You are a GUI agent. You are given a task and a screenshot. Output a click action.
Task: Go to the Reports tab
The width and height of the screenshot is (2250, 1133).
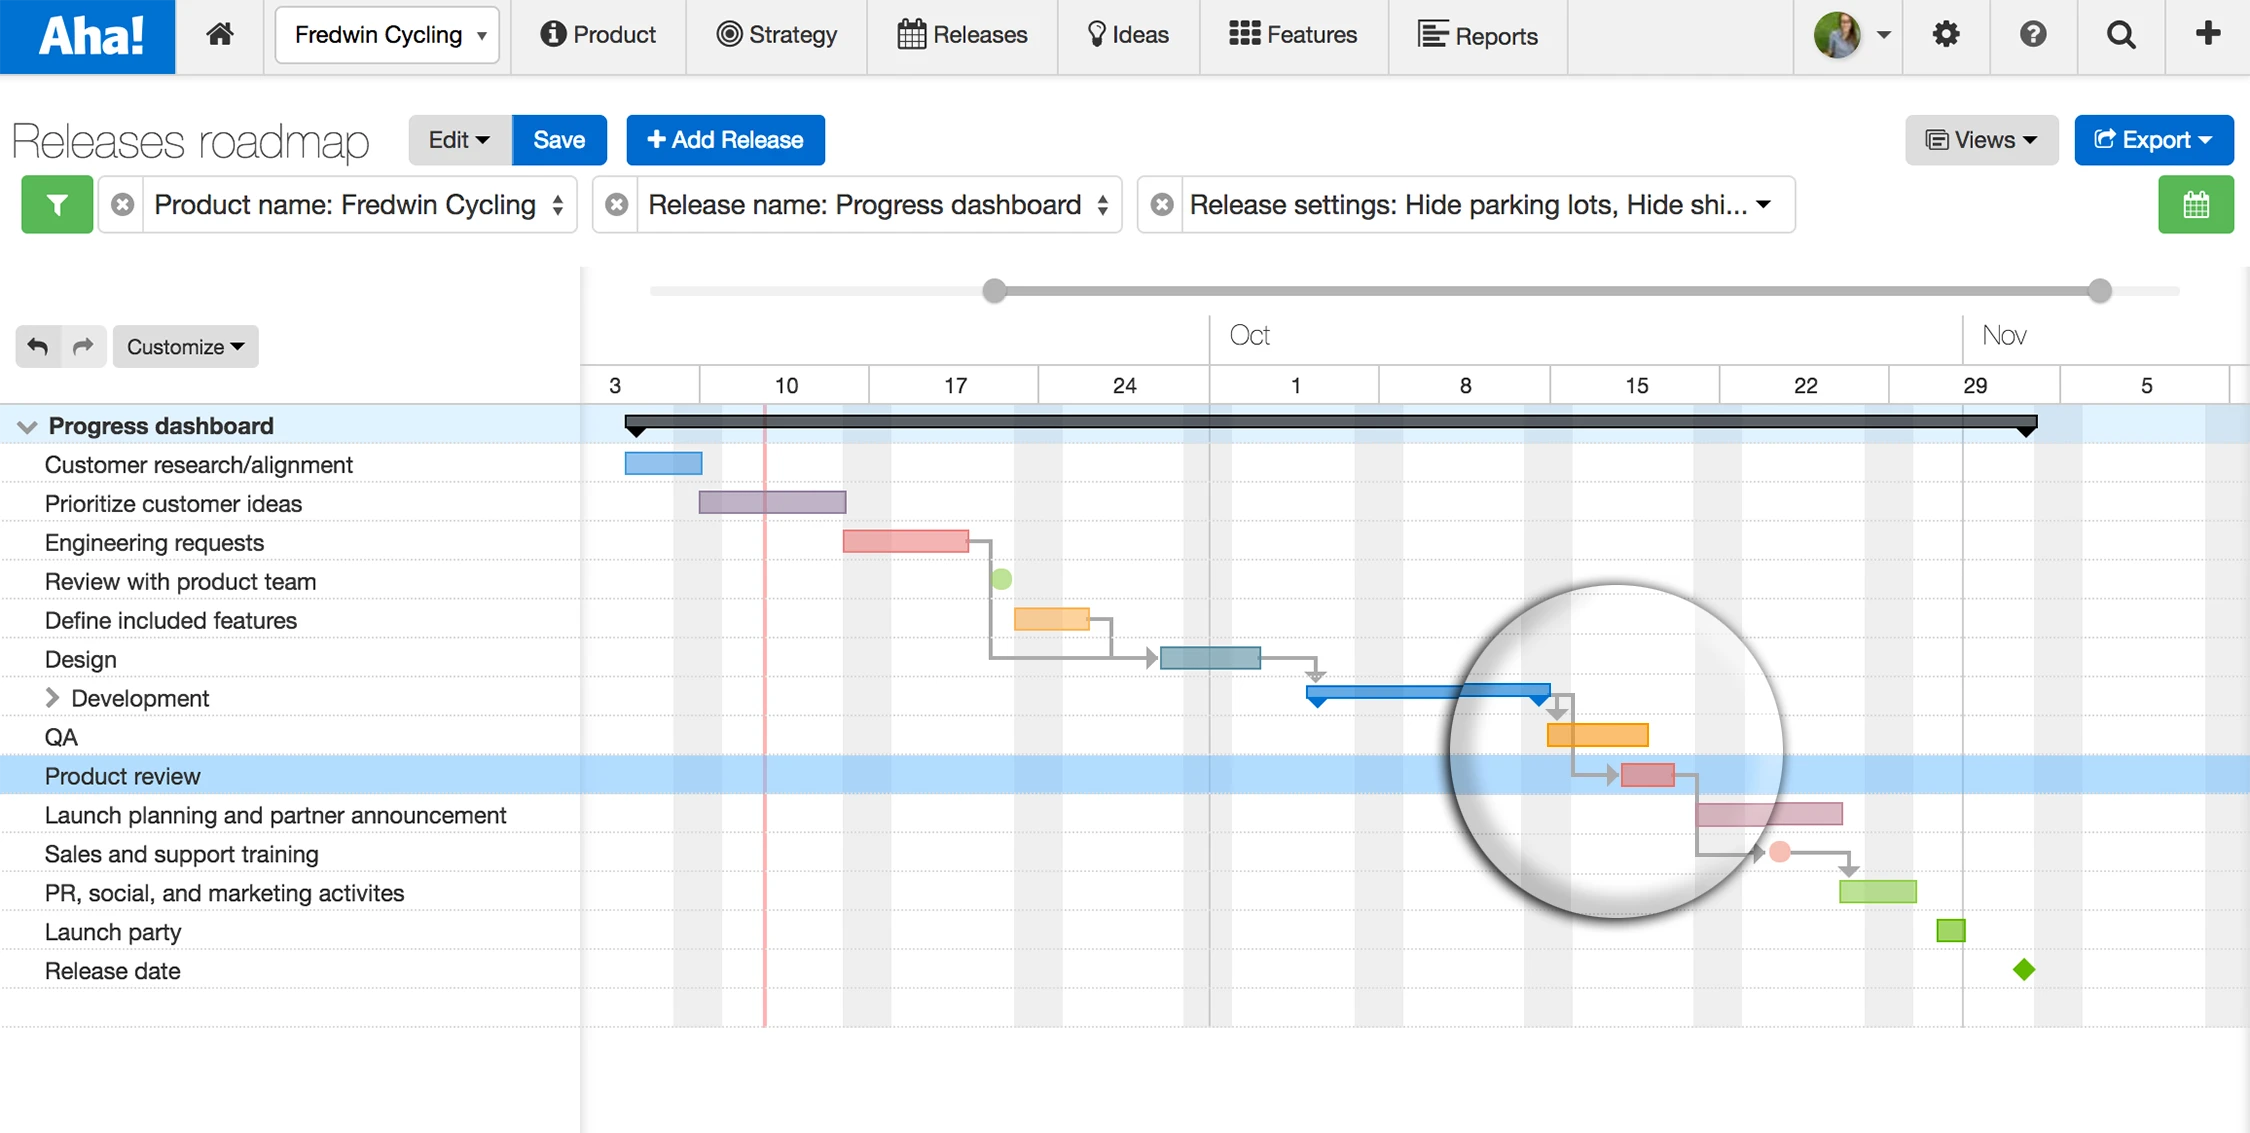coord(1477,35)
